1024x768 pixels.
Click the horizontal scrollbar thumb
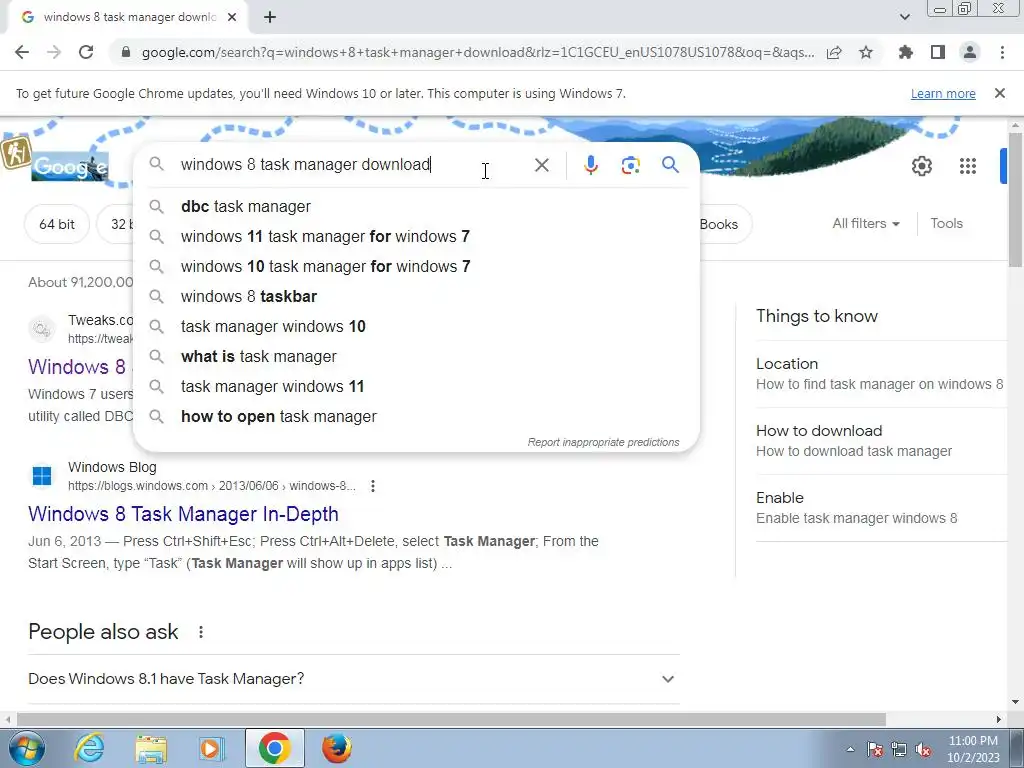[451, 719]
